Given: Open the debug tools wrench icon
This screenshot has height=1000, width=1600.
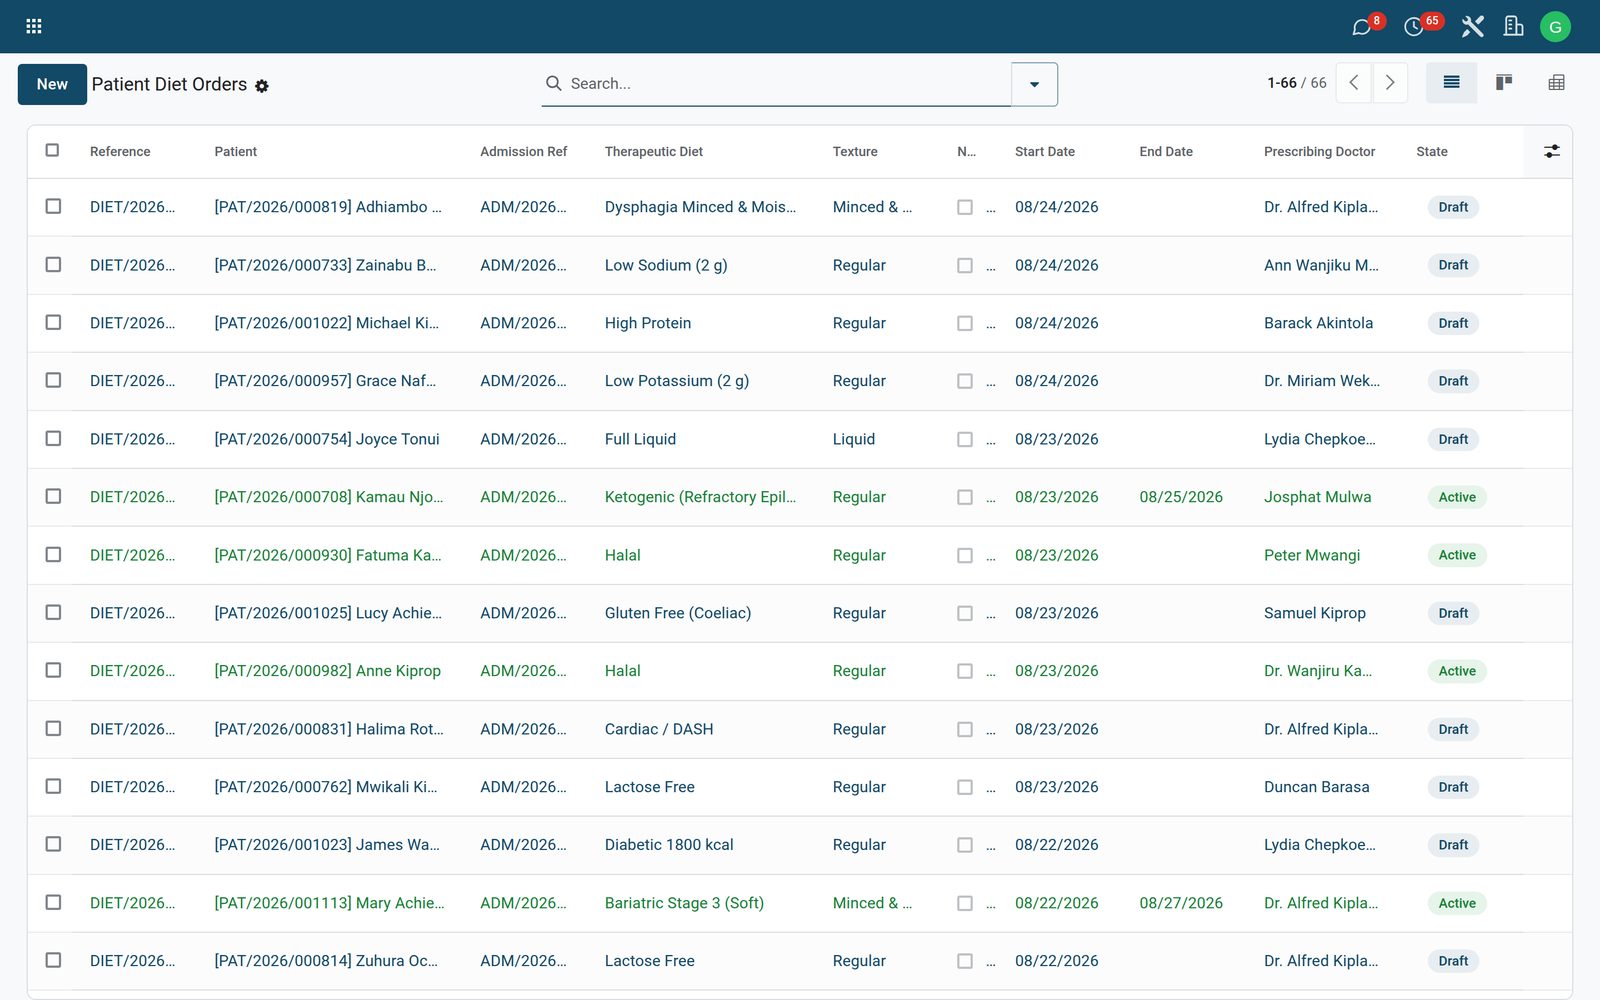Looking at the screenshot, I should tap(1472, 27).
